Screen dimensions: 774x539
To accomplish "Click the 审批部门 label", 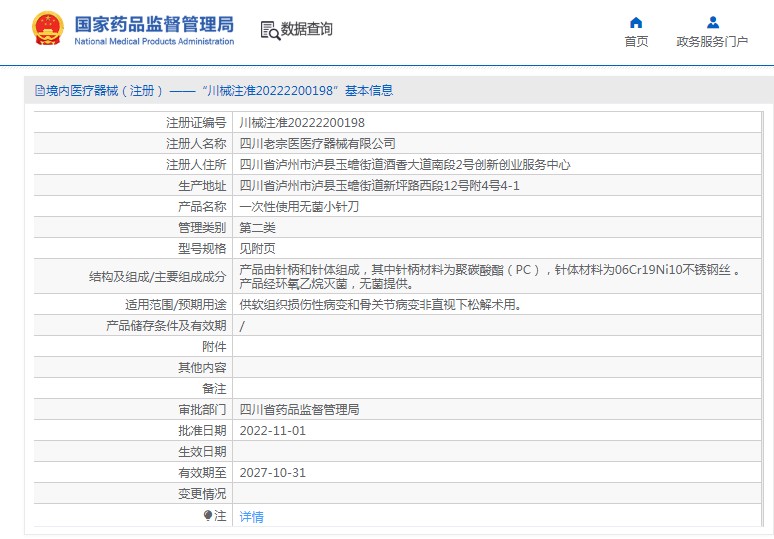I will click(202, 409).
